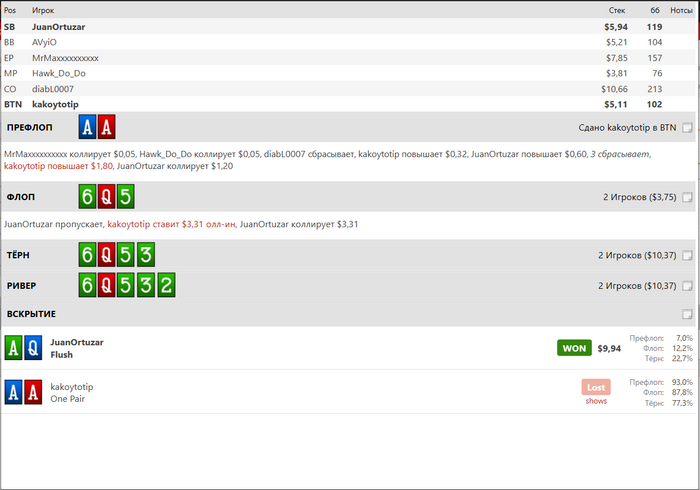Click the green 2 card in the river row
The width and height of the screenshot is (700, 490).
(166, 285)
